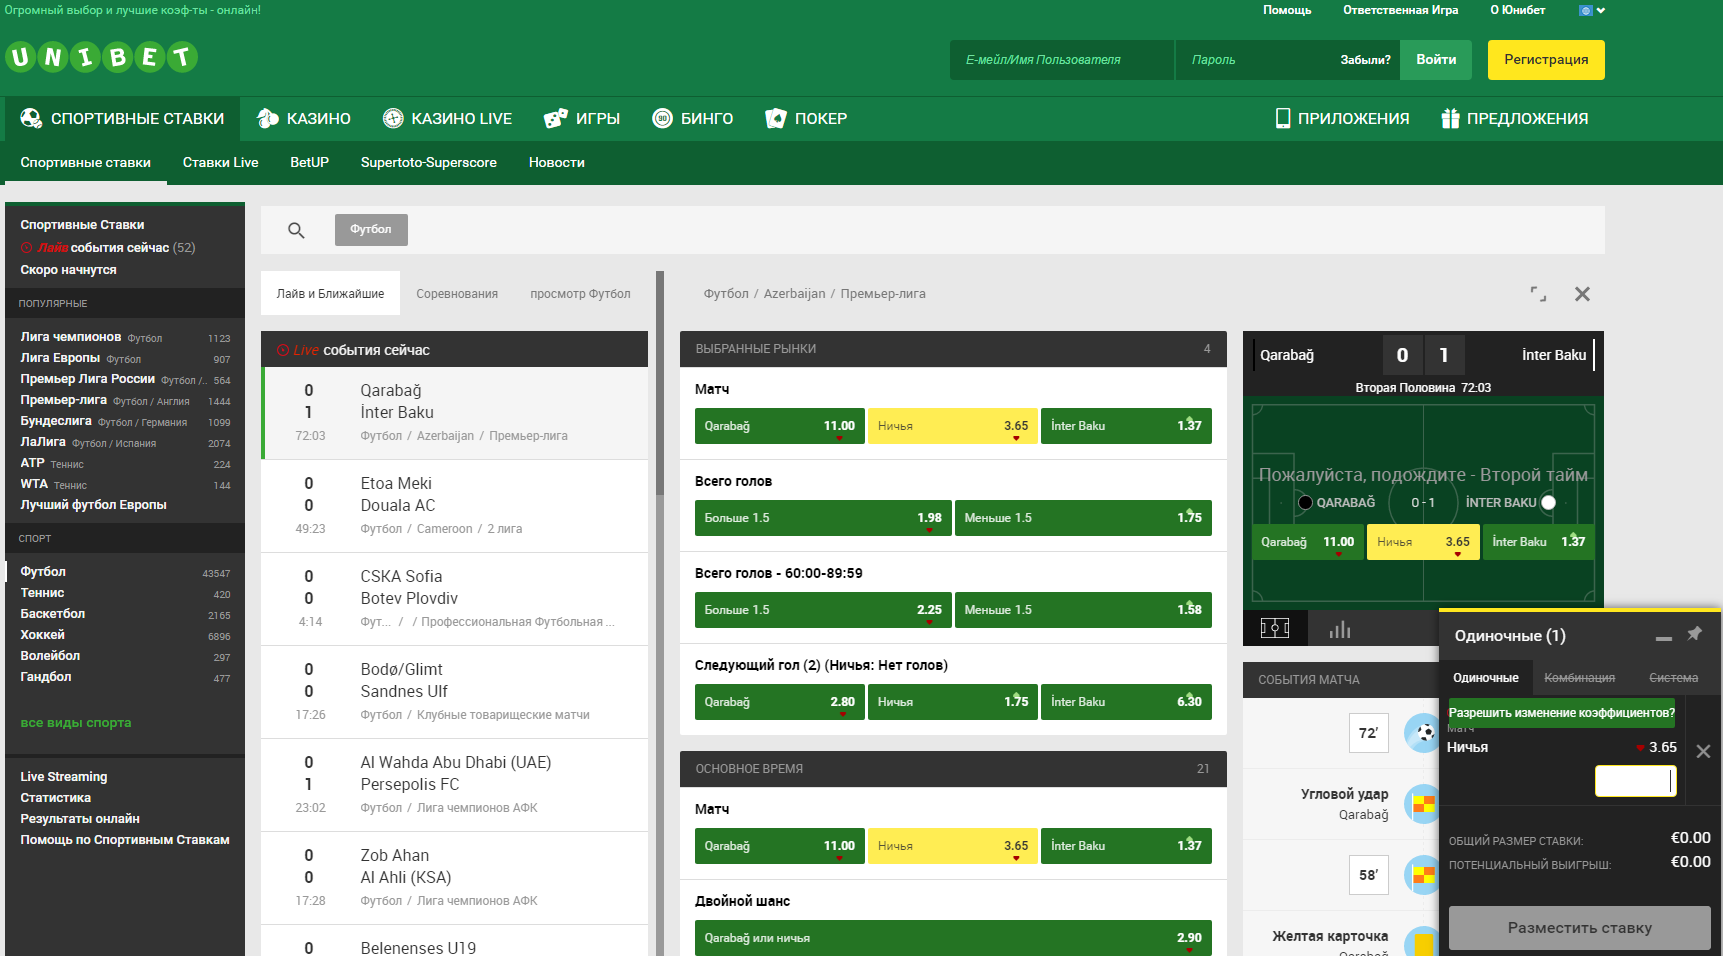
Task: Collapse the Live события сейчас list header
Action: click(454, 350)
